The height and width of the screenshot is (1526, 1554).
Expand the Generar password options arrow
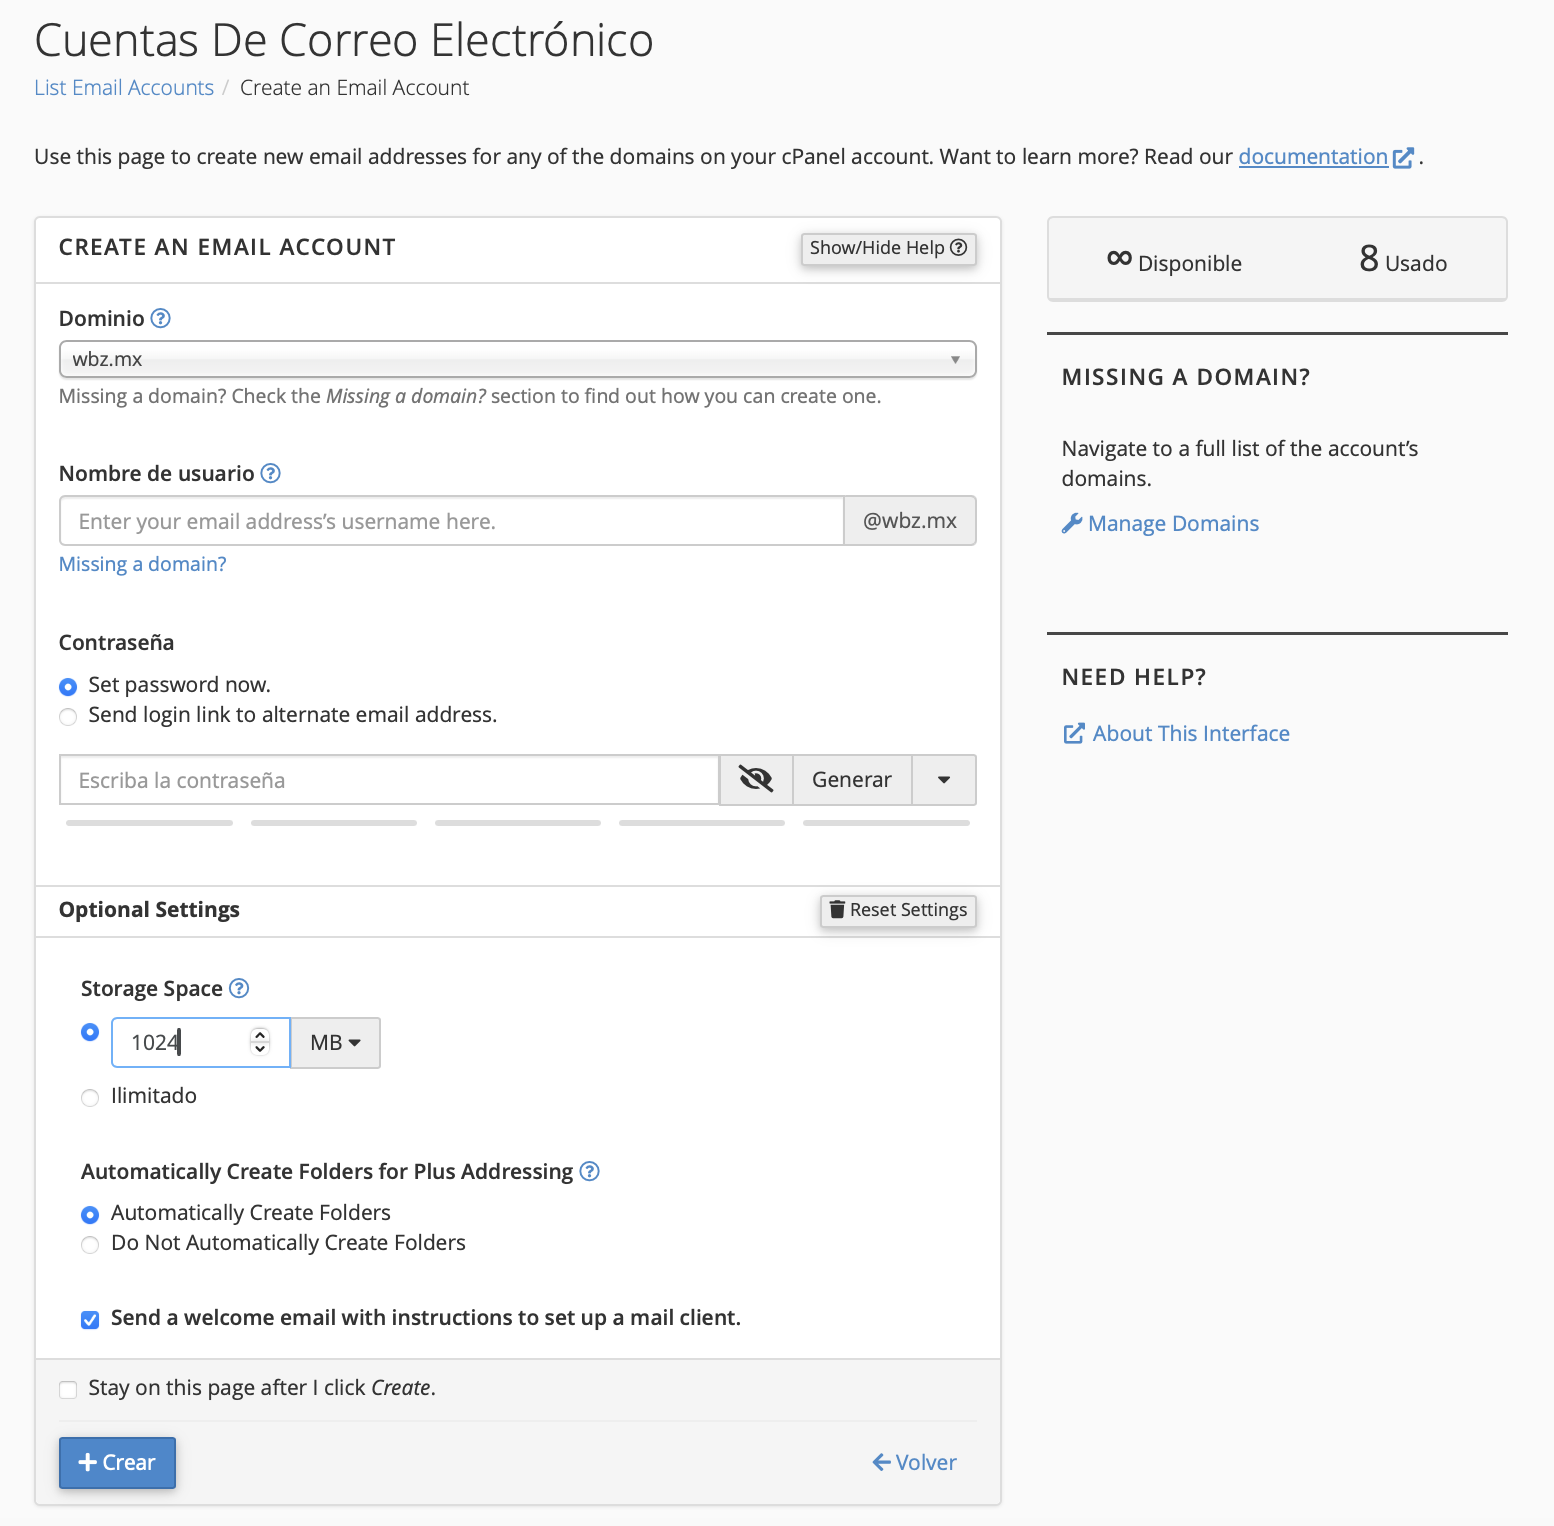click(943, 780)
